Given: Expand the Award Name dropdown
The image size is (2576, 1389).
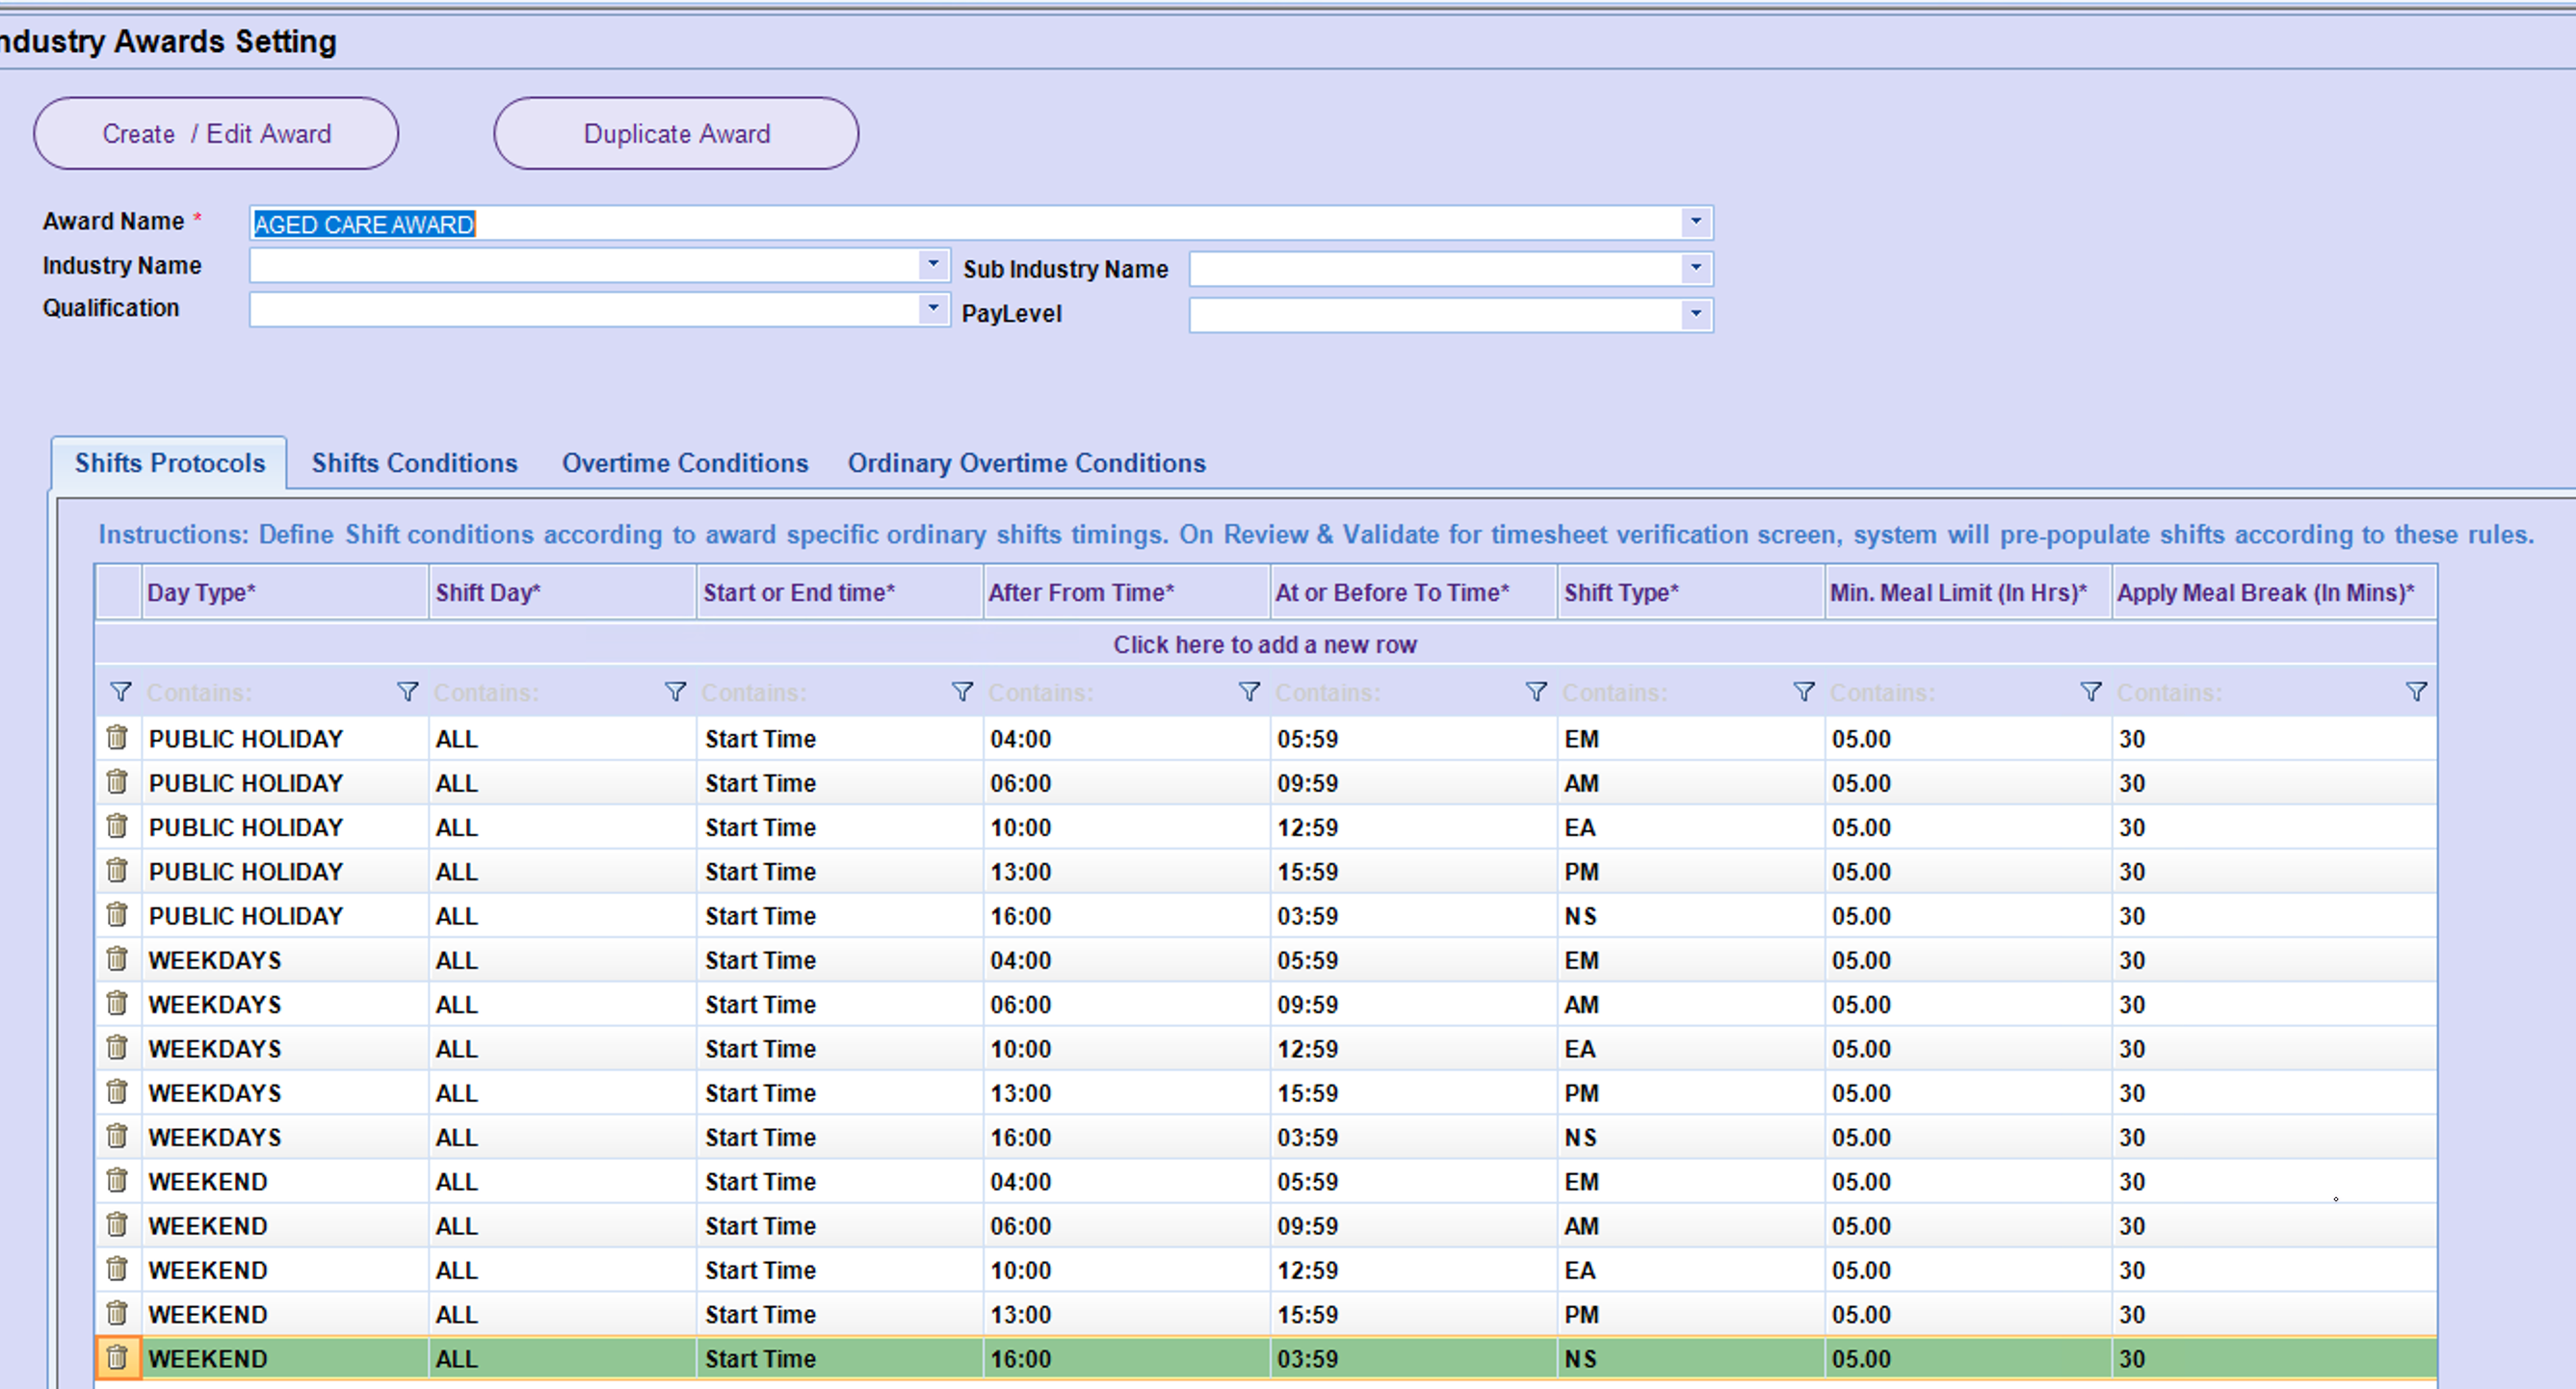Looking at the screenshot, I should [1695, 222].
